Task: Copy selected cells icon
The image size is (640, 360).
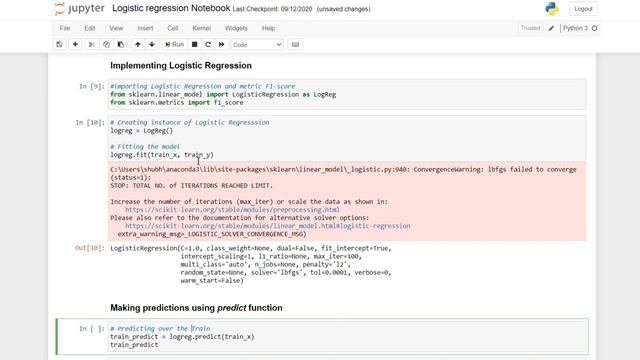Action: click(106, 44)
